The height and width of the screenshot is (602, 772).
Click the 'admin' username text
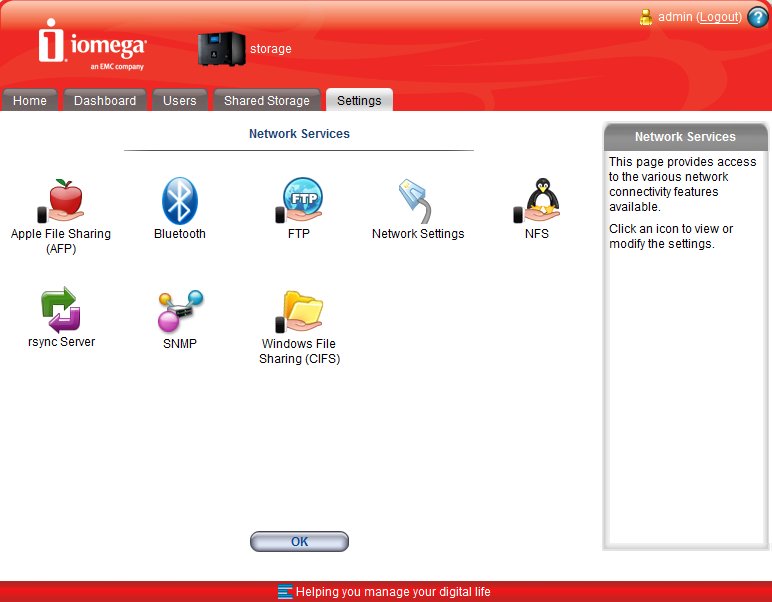(x=675, y=17)
